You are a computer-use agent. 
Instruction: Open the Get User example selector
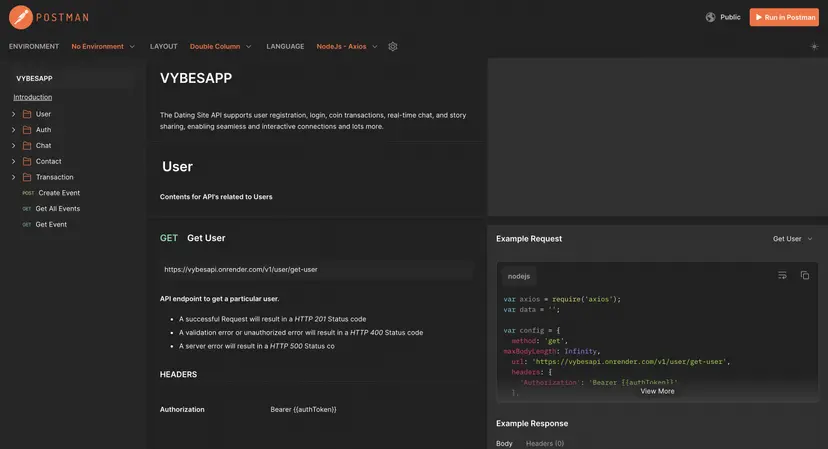(x=792, y=239)
